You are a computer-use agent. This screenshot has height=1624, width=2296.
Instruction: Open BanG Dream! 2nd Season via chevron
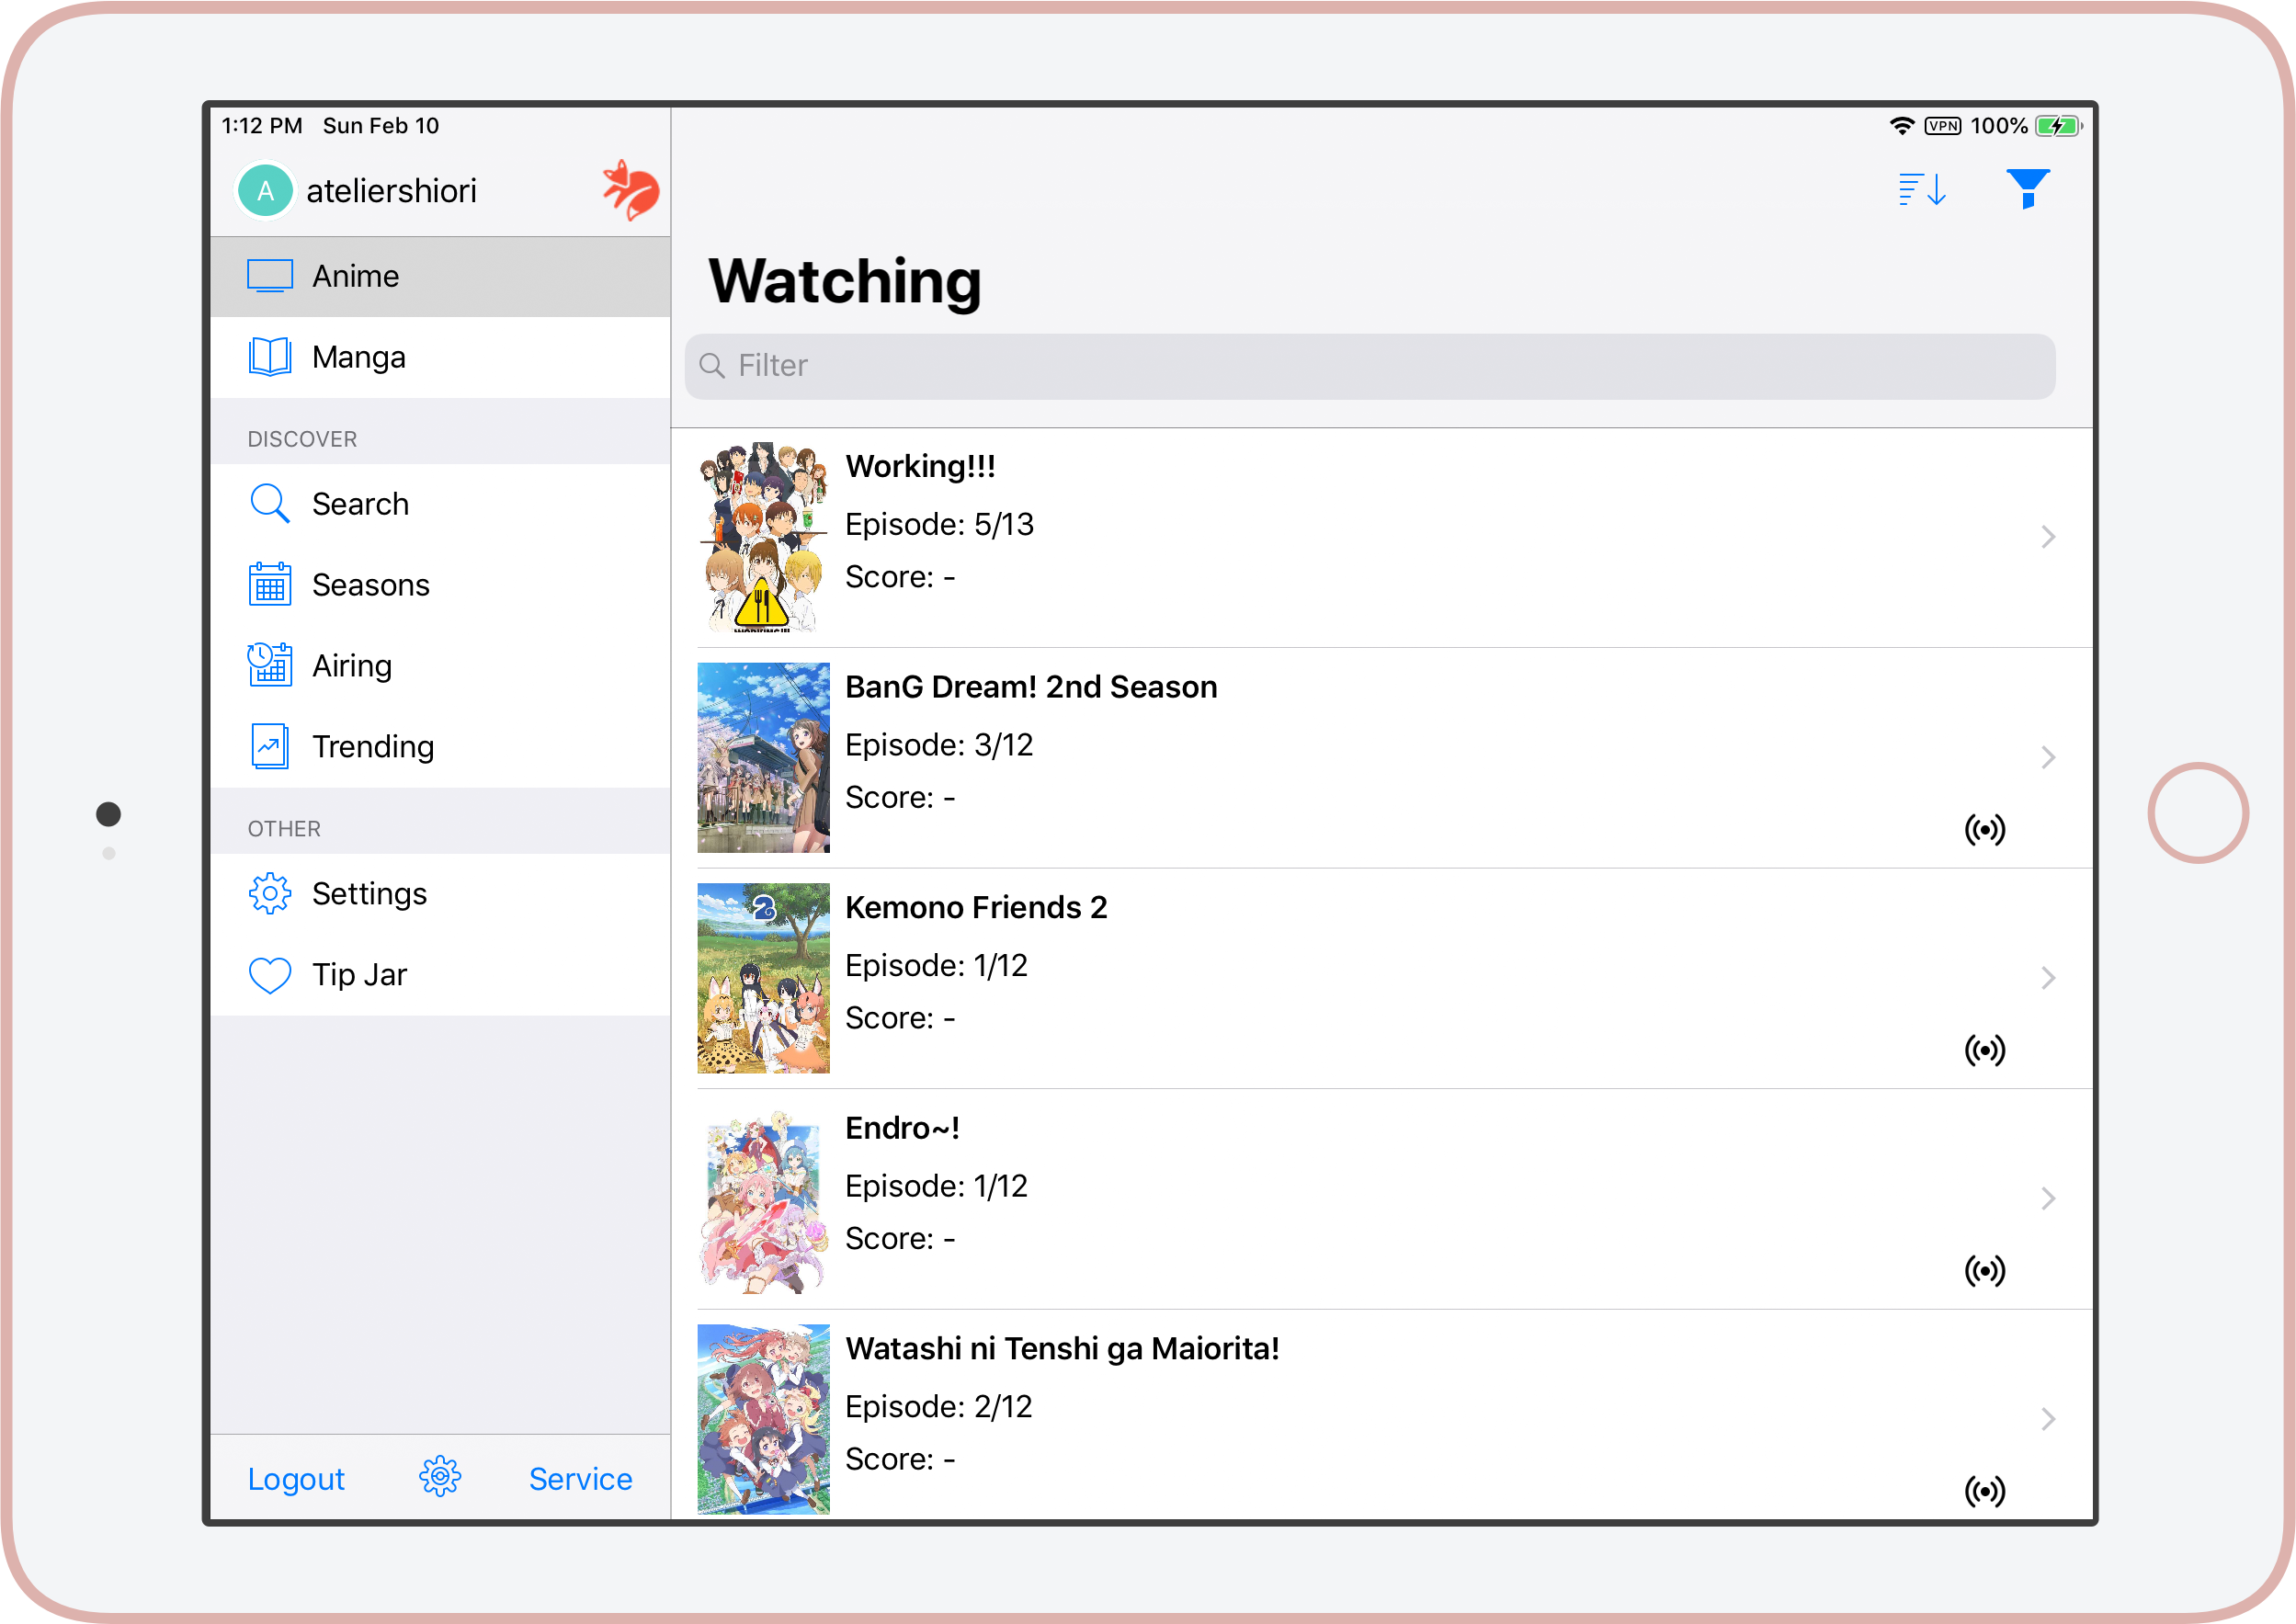point(2048,757)
